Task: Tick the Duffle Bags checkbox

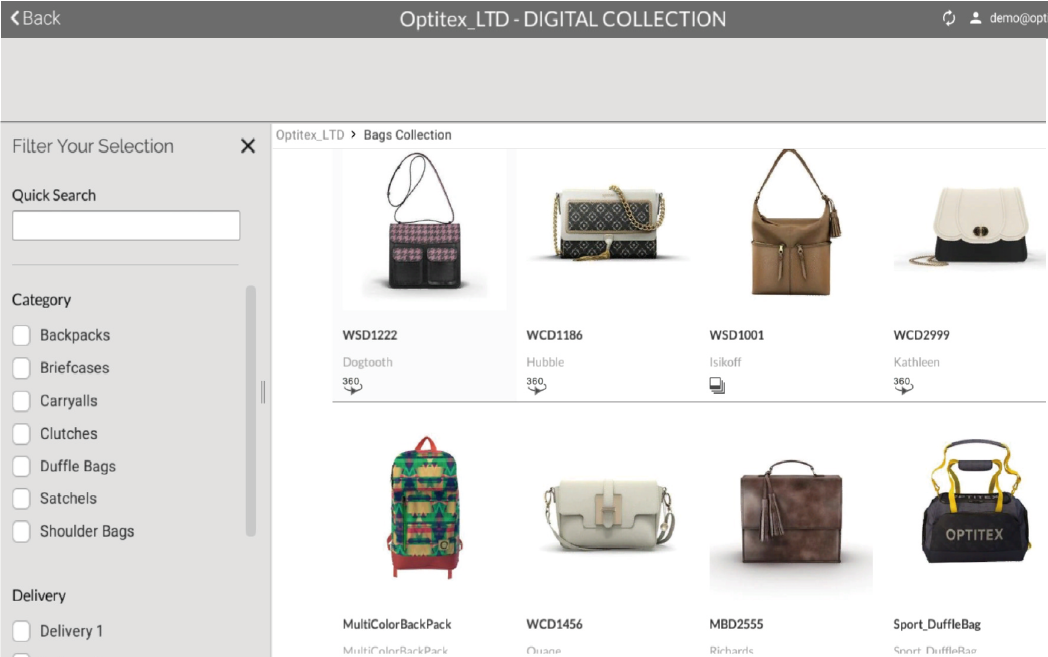Action: coord(21,466)
